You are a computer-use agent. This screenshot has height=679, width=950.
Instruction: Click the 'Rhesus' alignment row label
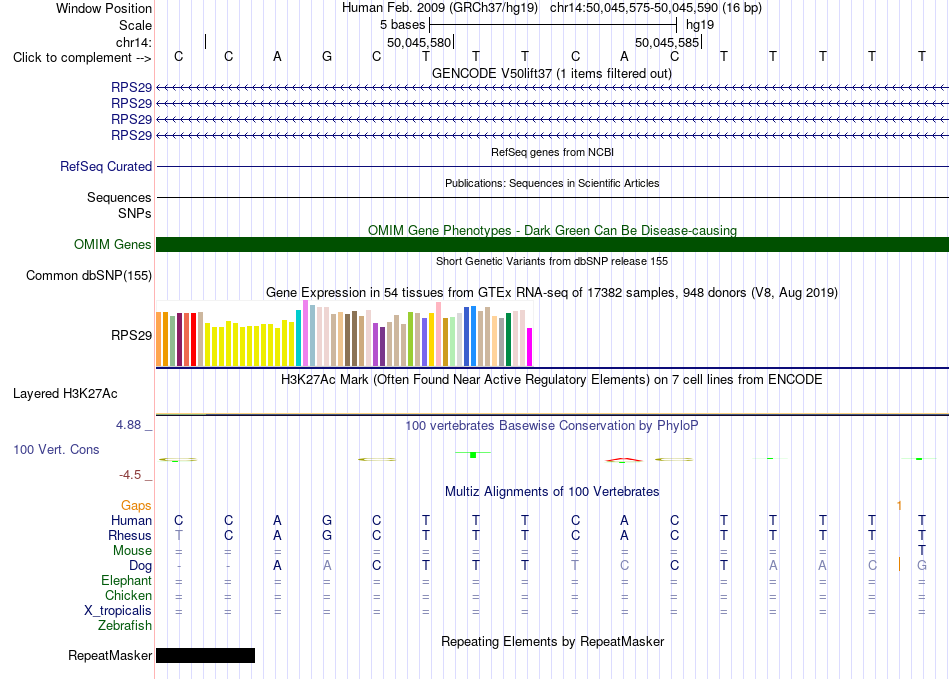pyautogui.click(x=130, y=535)
